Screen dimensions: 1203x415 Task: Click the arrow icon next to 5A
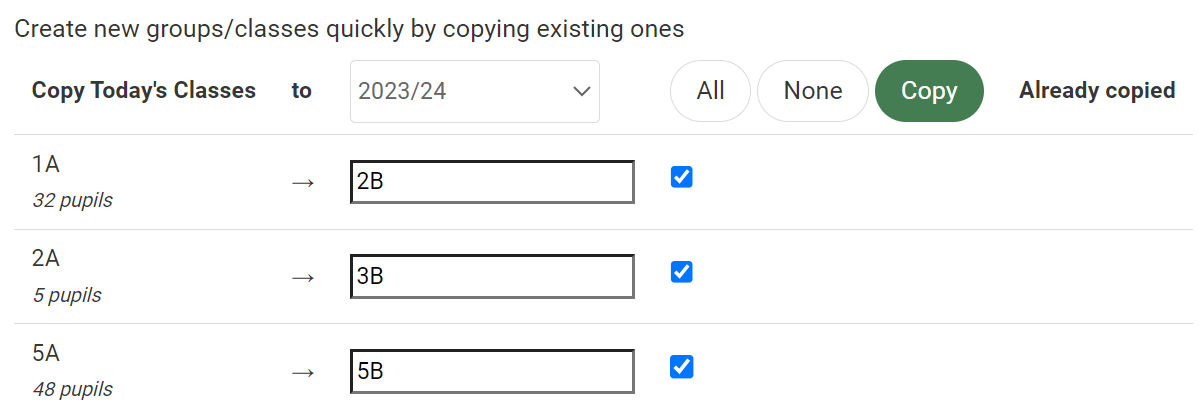303,372
